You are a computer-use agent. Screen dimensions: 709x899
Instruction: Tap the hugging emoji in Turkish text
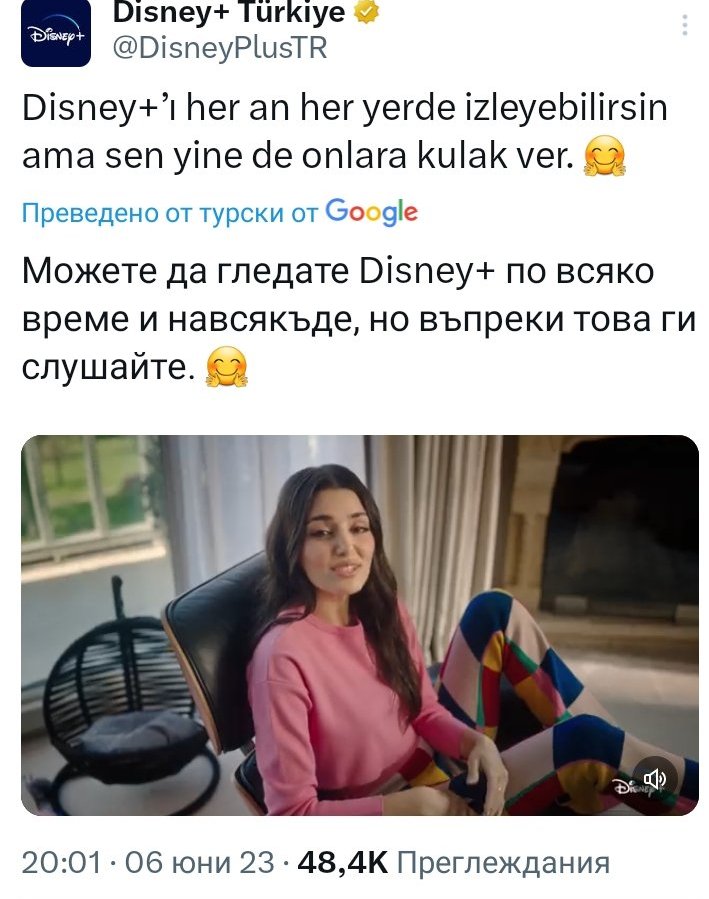604,157
